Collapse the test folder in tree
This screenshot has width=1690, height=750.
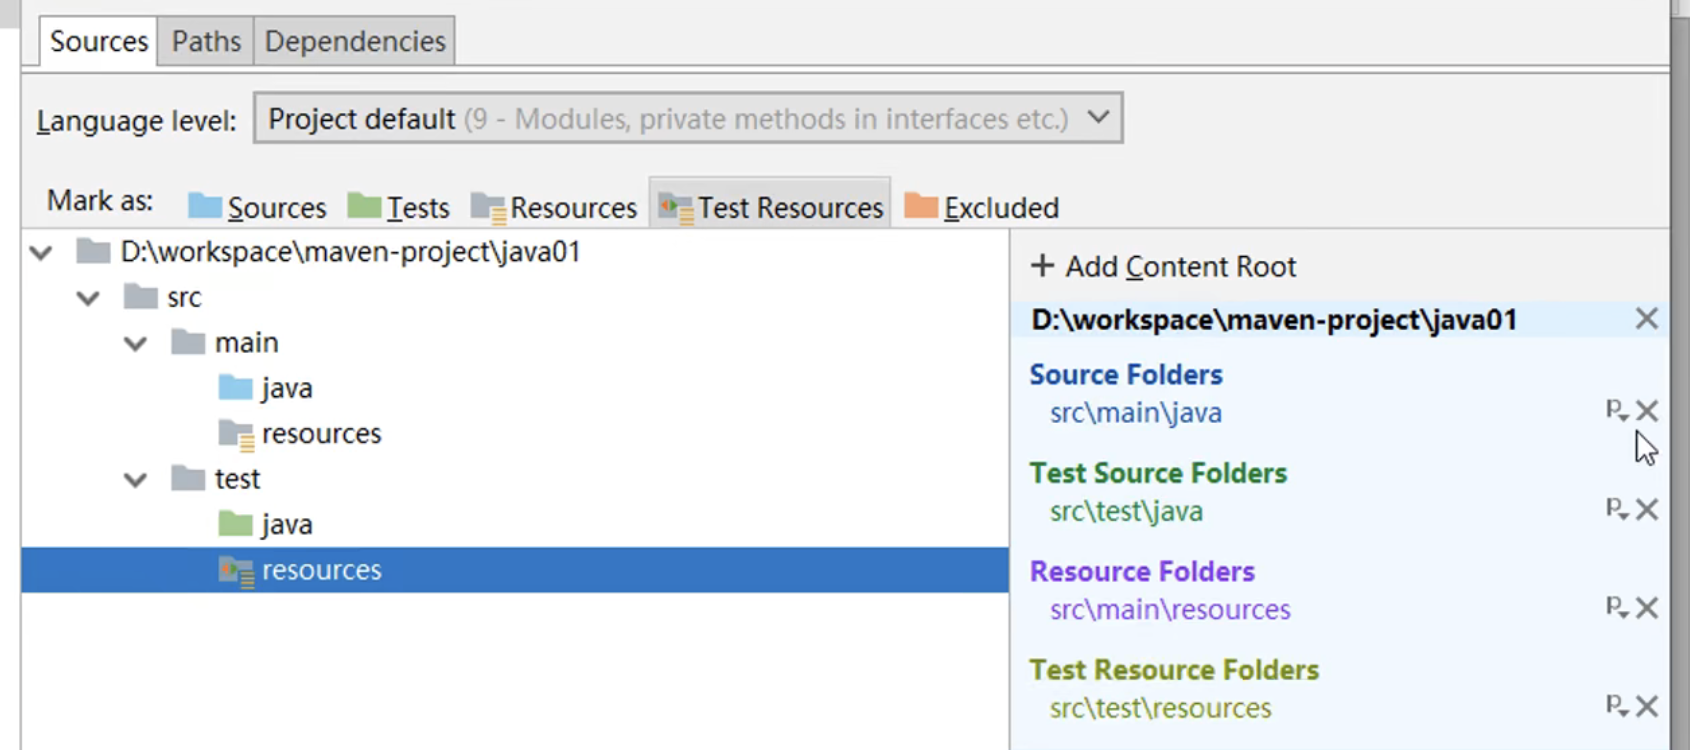(x=135, y=480)
